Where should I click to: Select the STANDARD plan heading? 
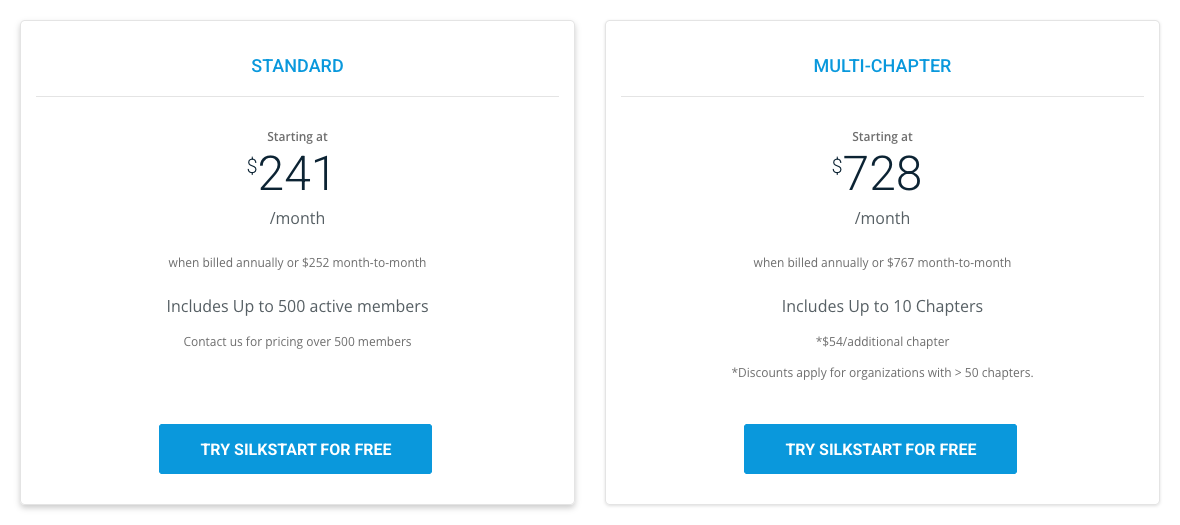point(297,66)
